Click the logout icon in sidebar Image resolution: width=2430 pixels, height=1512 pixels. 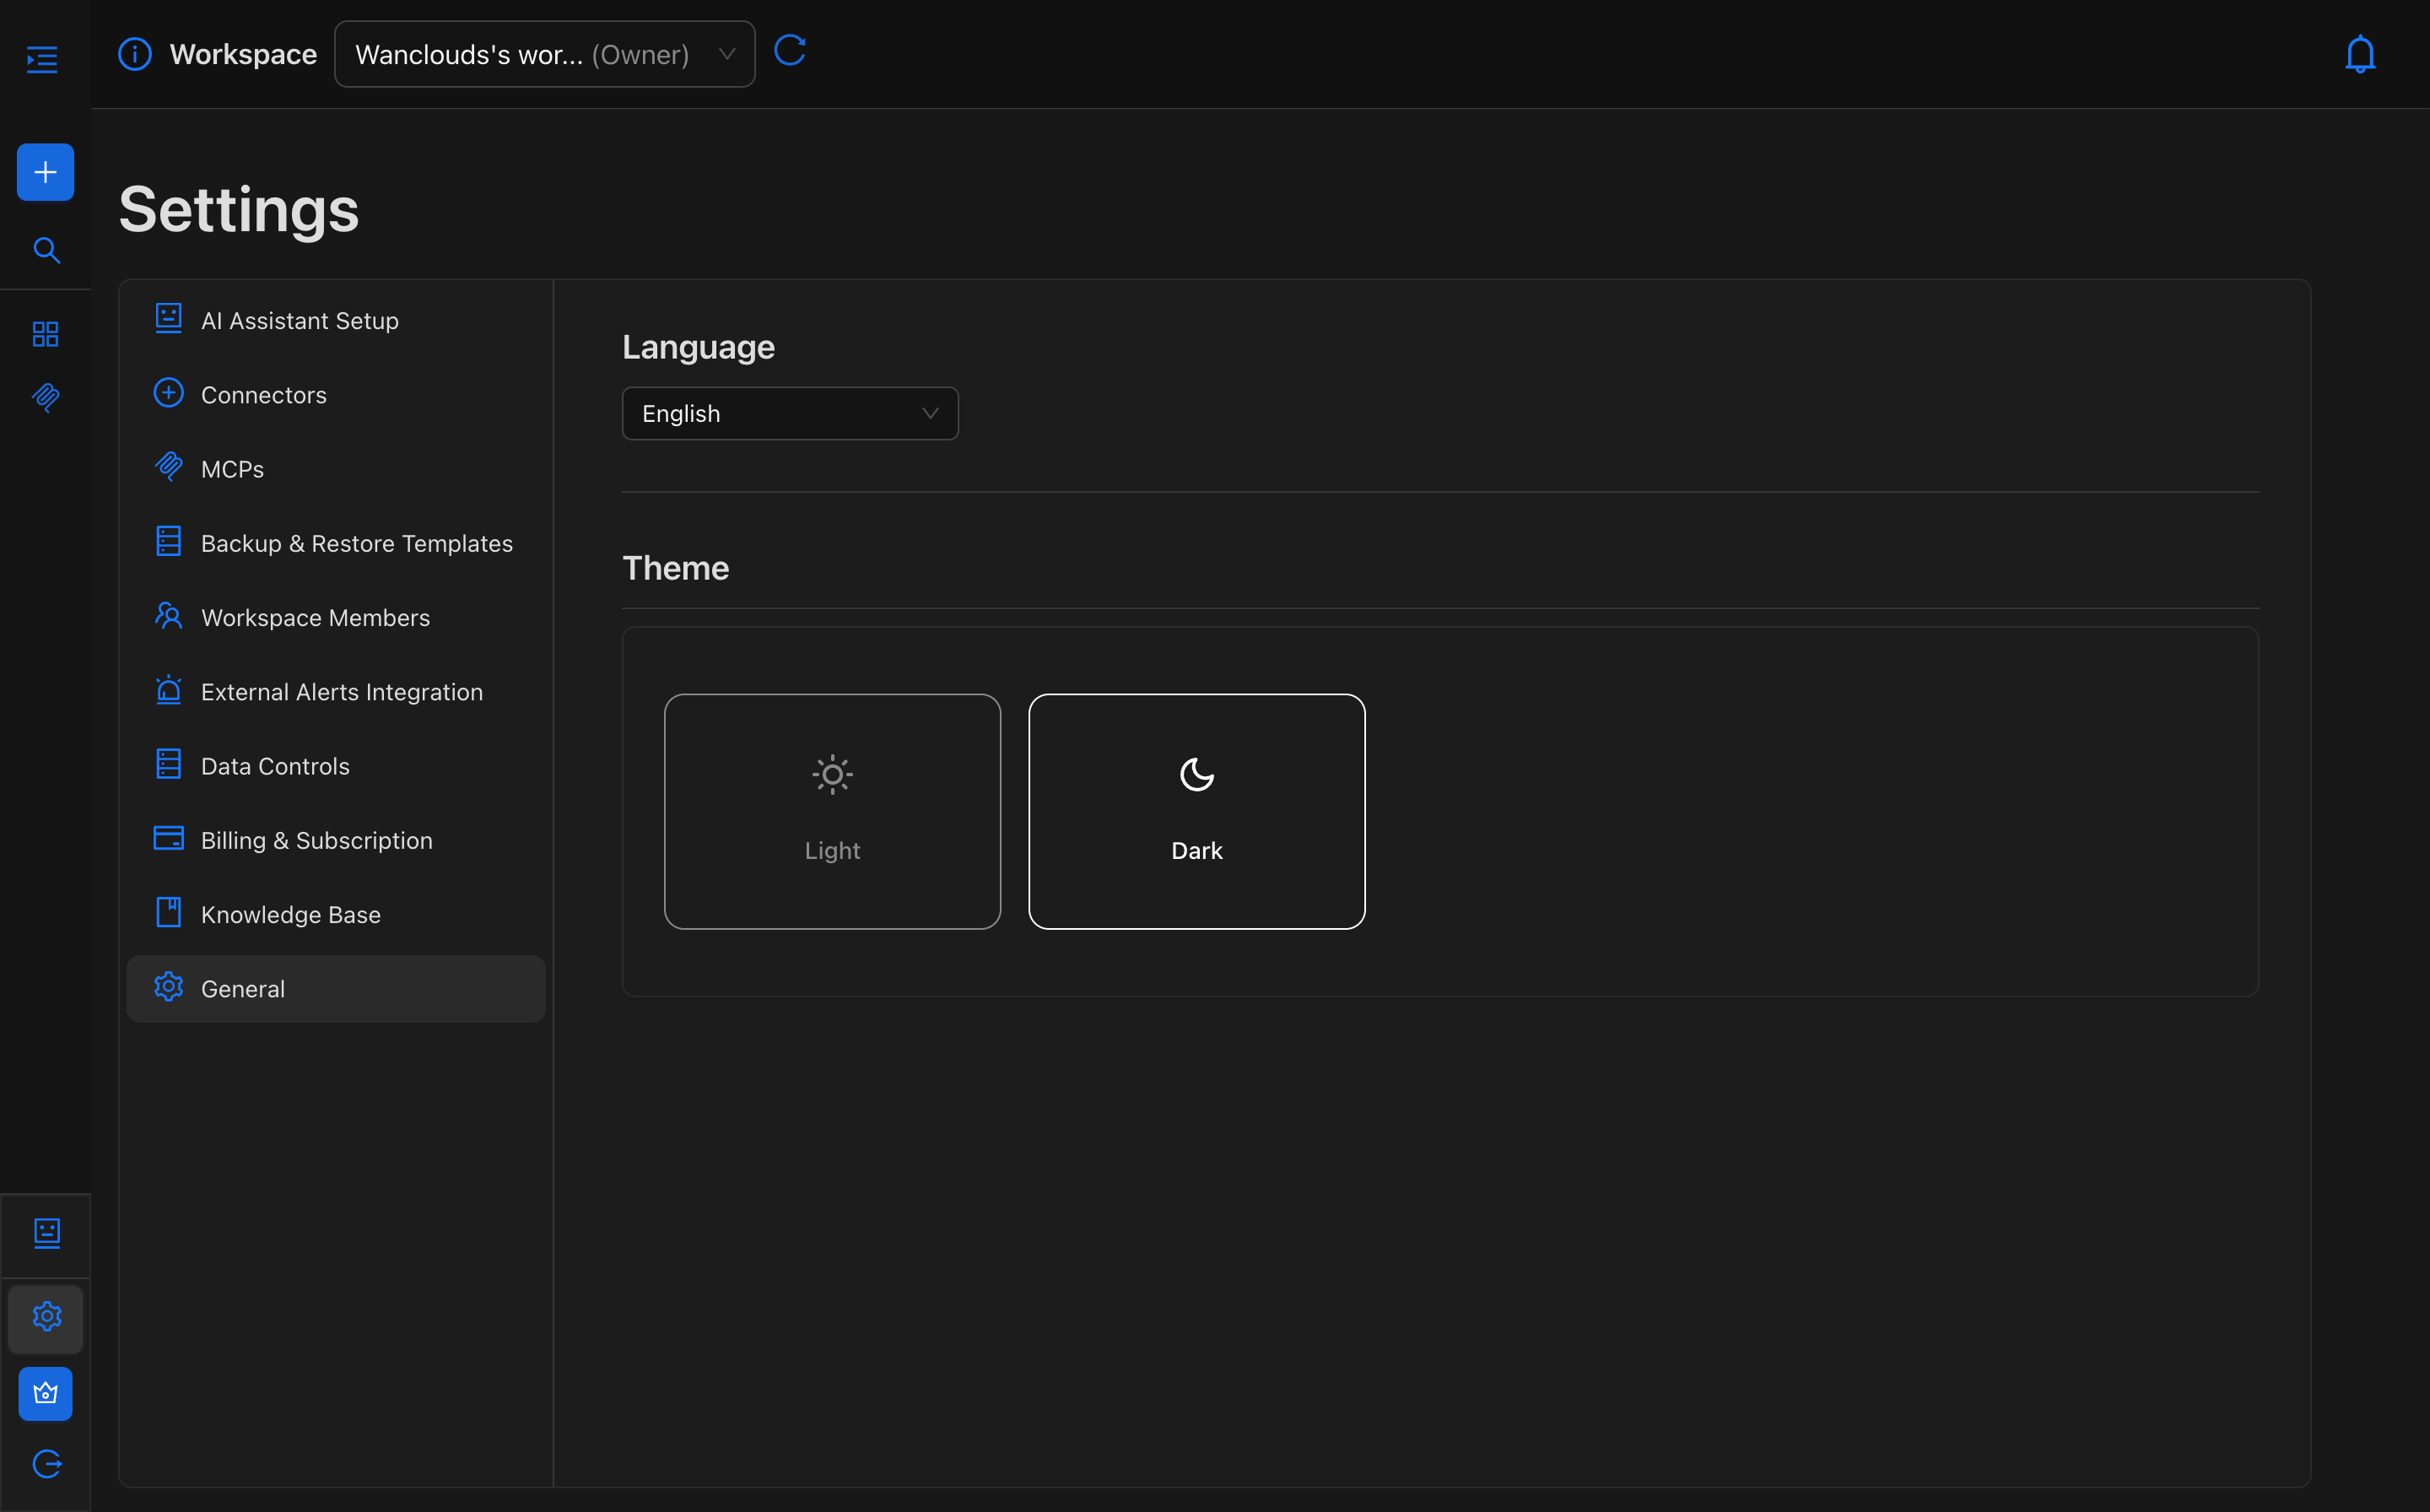(46, 1464)
